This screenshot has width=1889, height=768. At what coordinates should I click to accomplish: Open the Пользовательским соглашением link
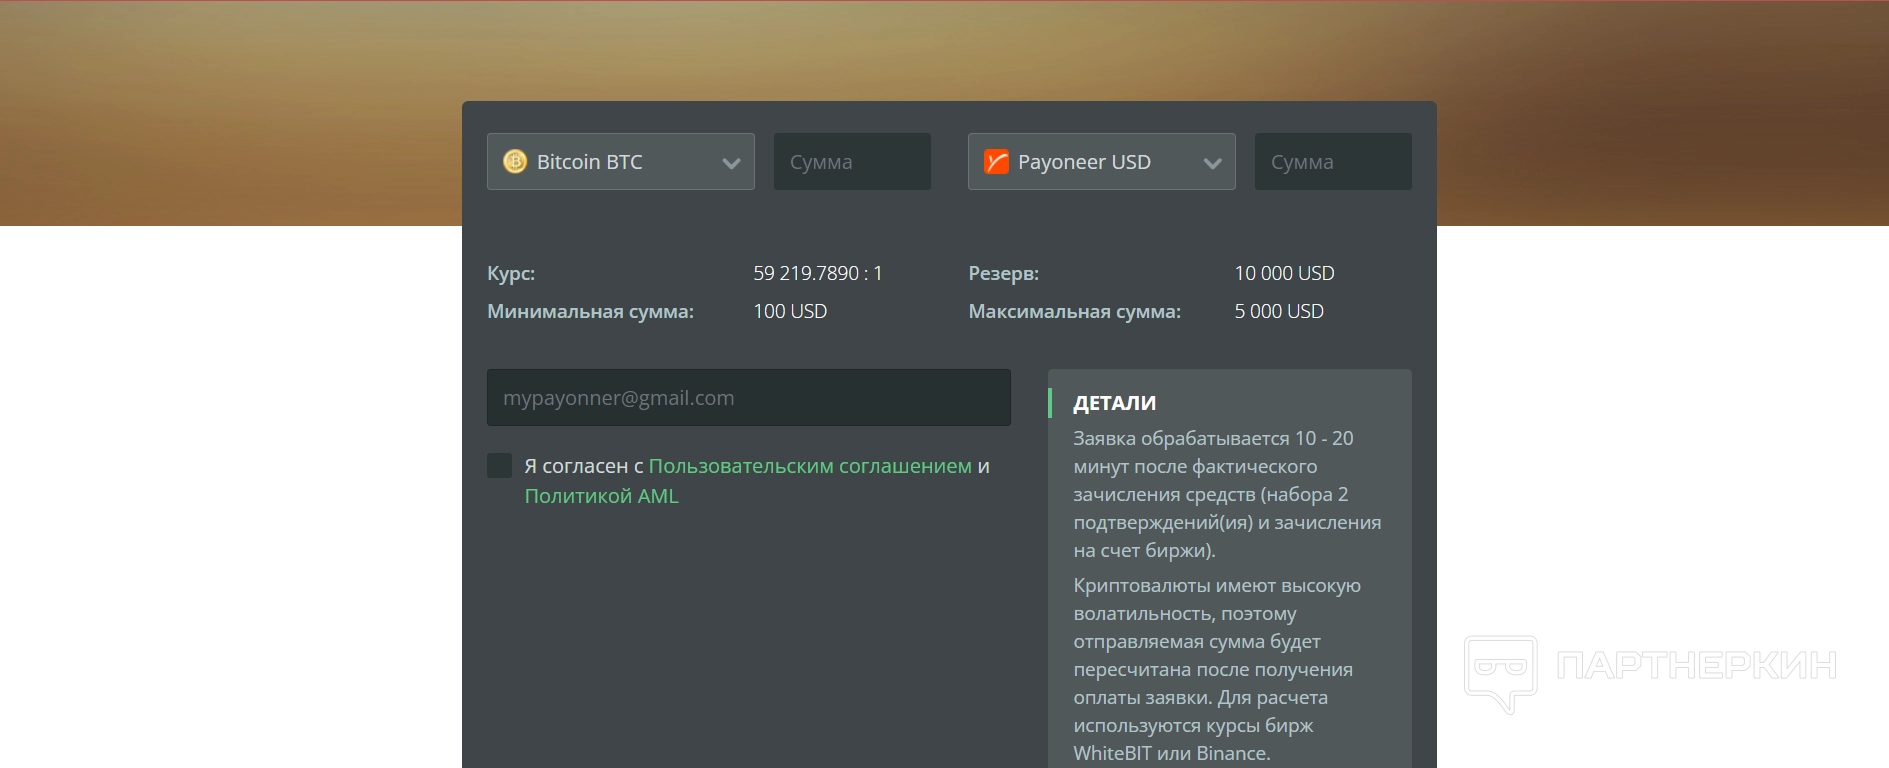tap(810, 466)
